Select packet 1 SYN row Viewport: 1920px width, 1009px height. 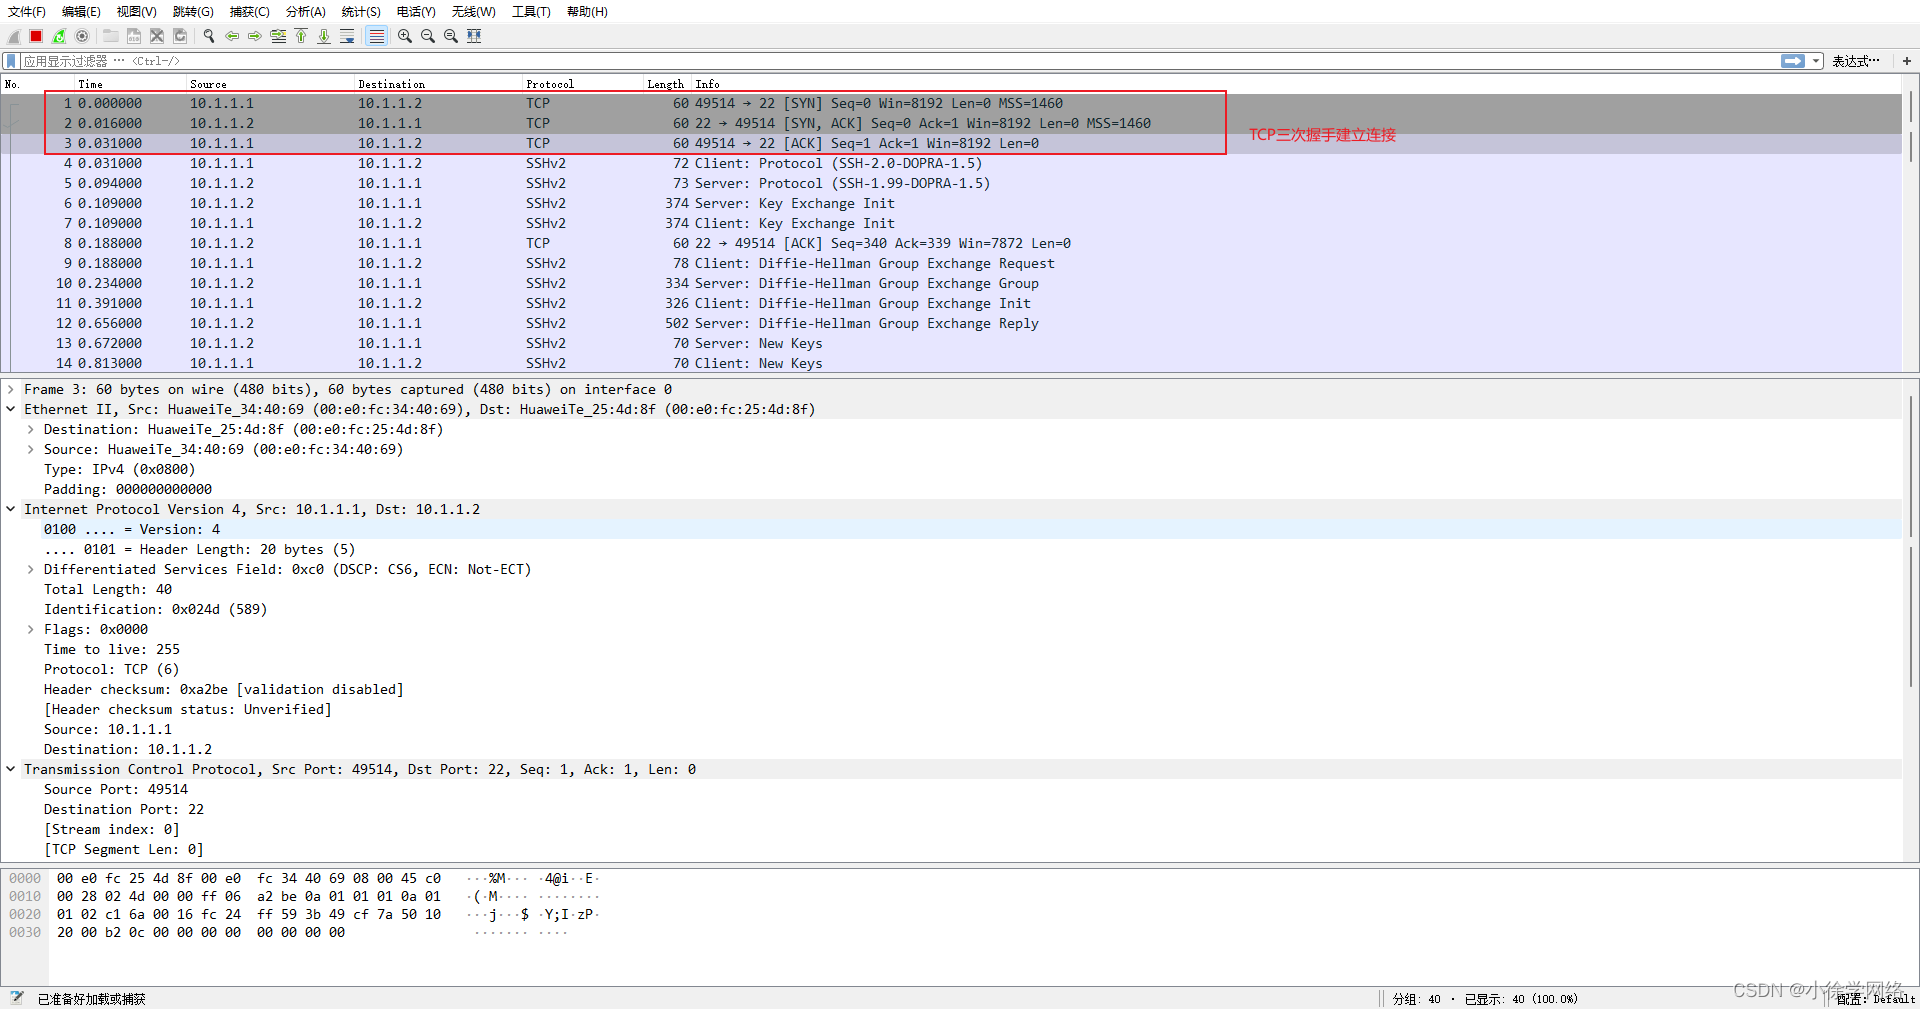[x=951, y=103]
